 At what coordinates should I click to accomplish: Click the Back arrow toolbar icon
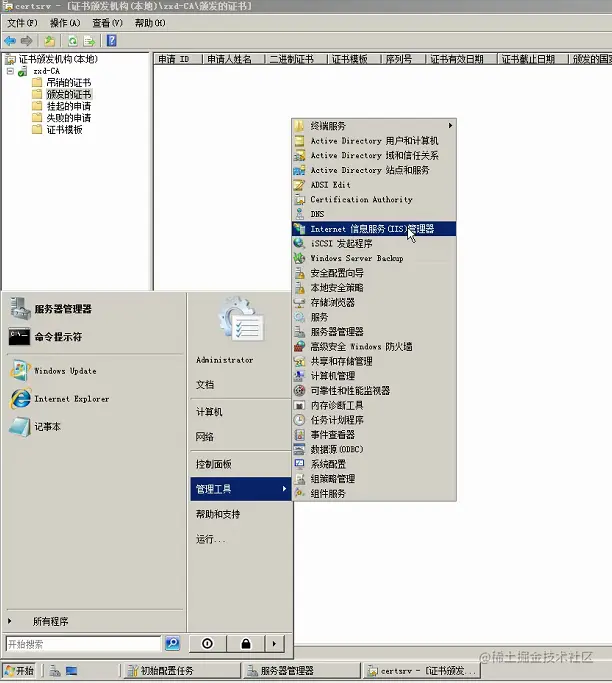pyautogui.click(x=10, y=41)
